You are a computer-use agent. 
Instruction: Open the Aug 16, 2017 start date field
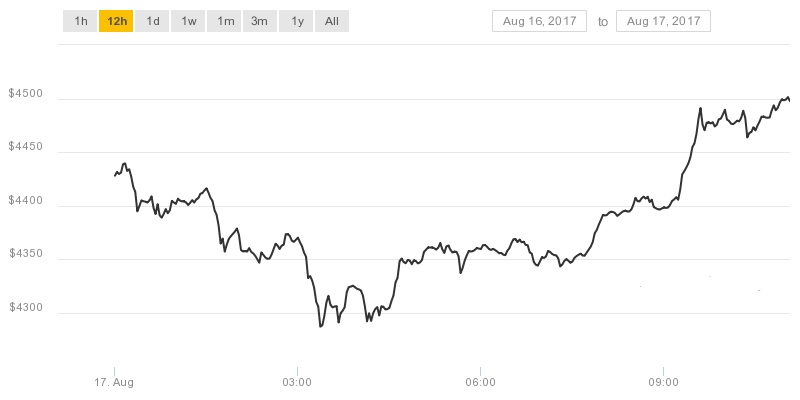[540, 21]
